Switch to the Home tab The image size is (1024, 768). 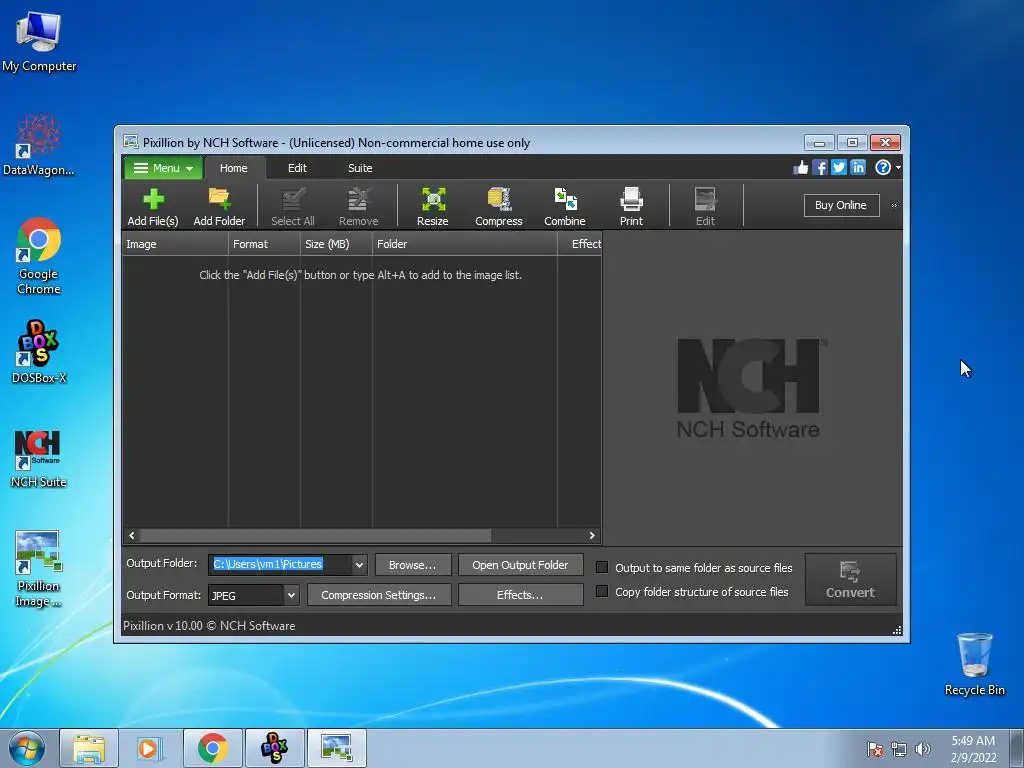point(234,168)
